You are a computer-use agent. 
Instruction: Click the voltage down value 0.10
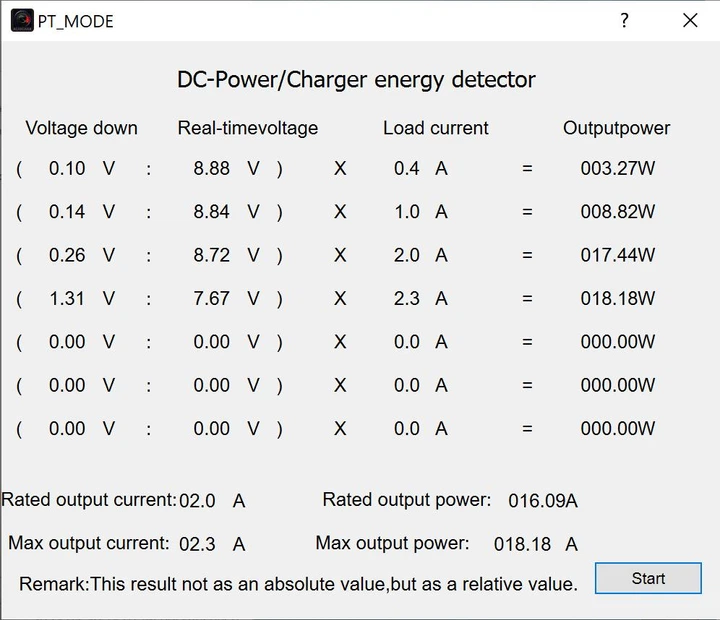click(x=67, y=169)
